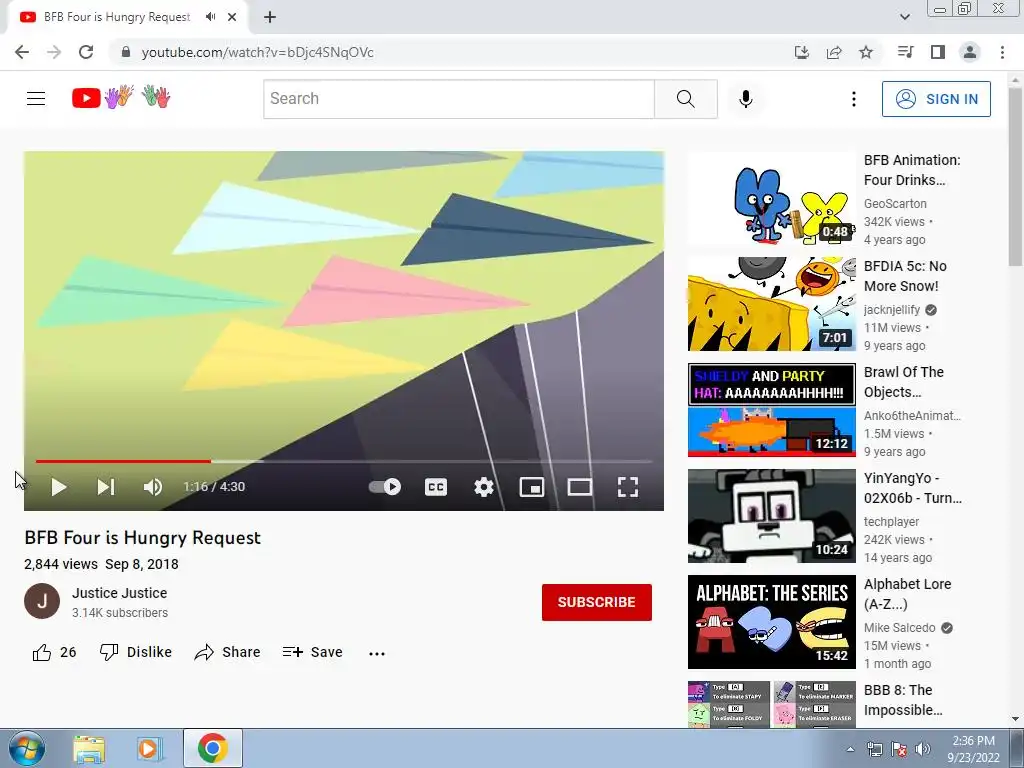The width and height of the screenshot is (1024, 768).
Task: Save video to a playlist
Action: pos(312,652)
